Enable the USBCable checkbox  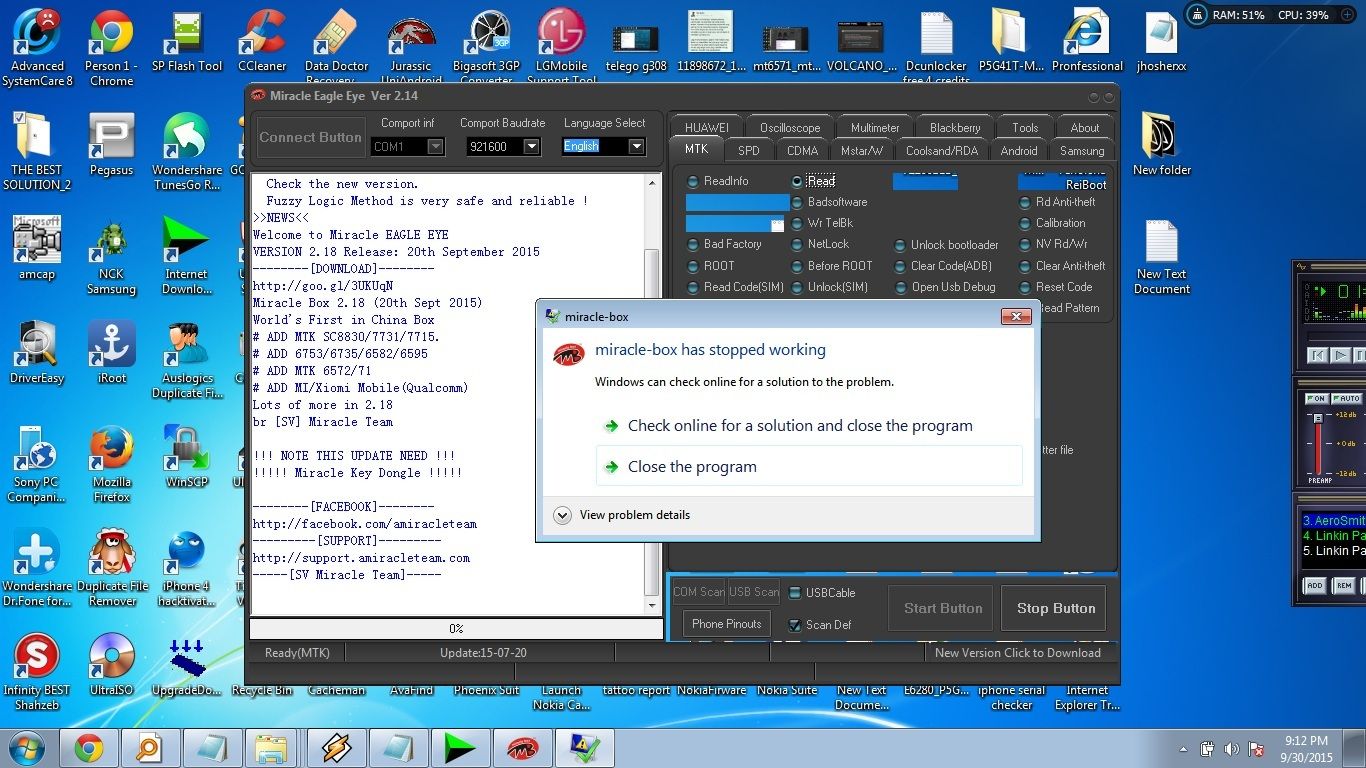tap(795, 593)
